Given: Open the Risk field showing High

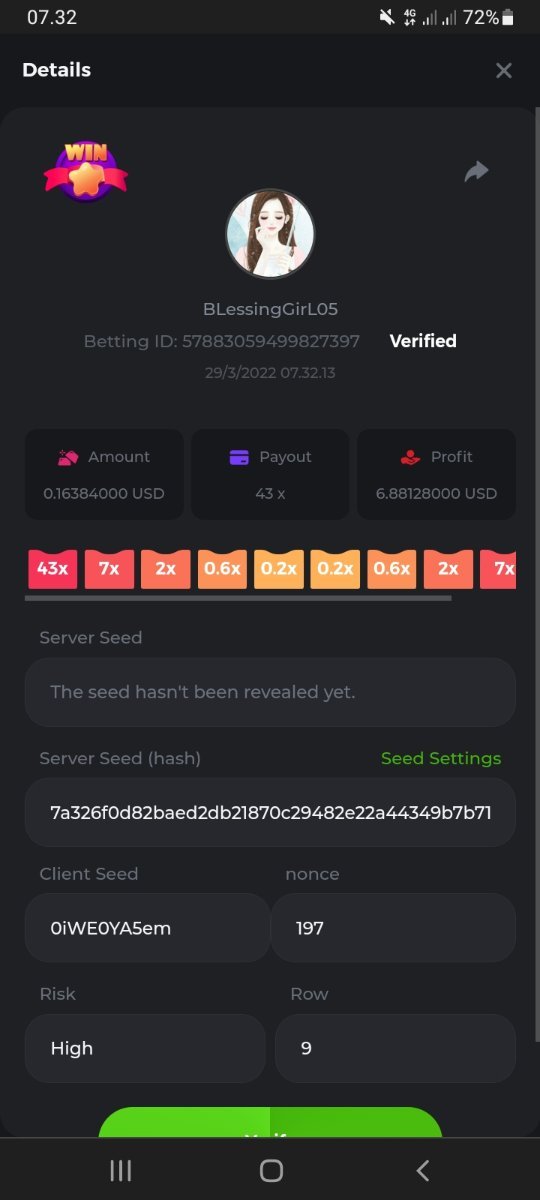Looking at the screenshot, I should [145, 1048].
